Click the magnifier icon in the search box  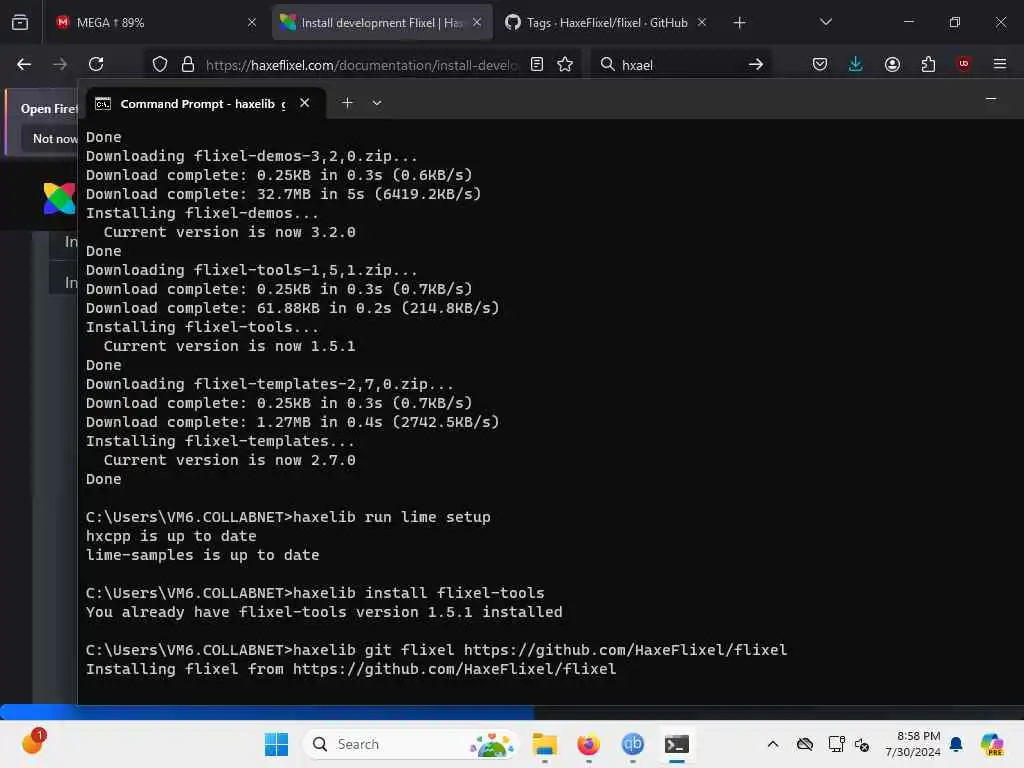(x=607, y=64)
